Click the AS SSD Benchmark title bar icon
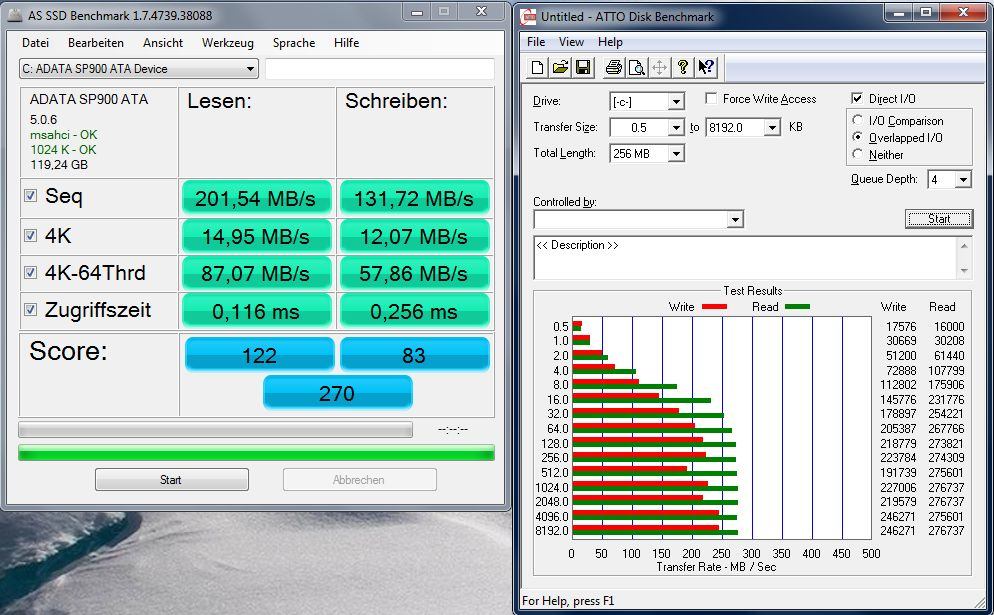 tap(15, 15)
